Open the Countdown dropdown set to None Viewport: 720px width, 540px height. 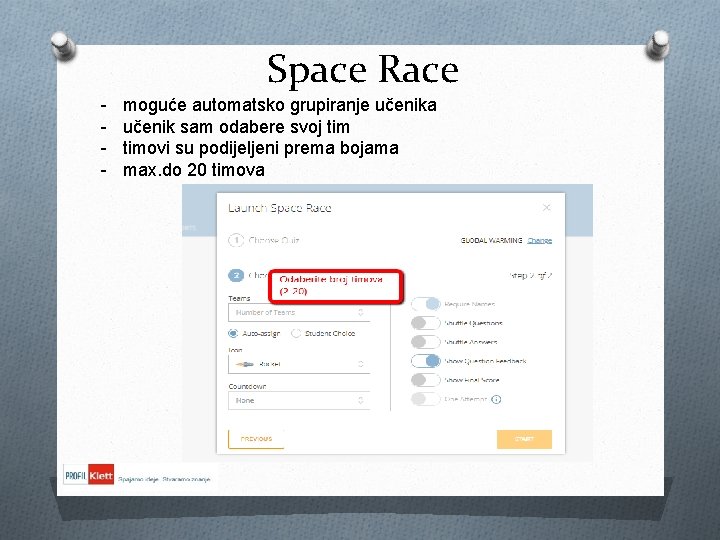point(299,400)
